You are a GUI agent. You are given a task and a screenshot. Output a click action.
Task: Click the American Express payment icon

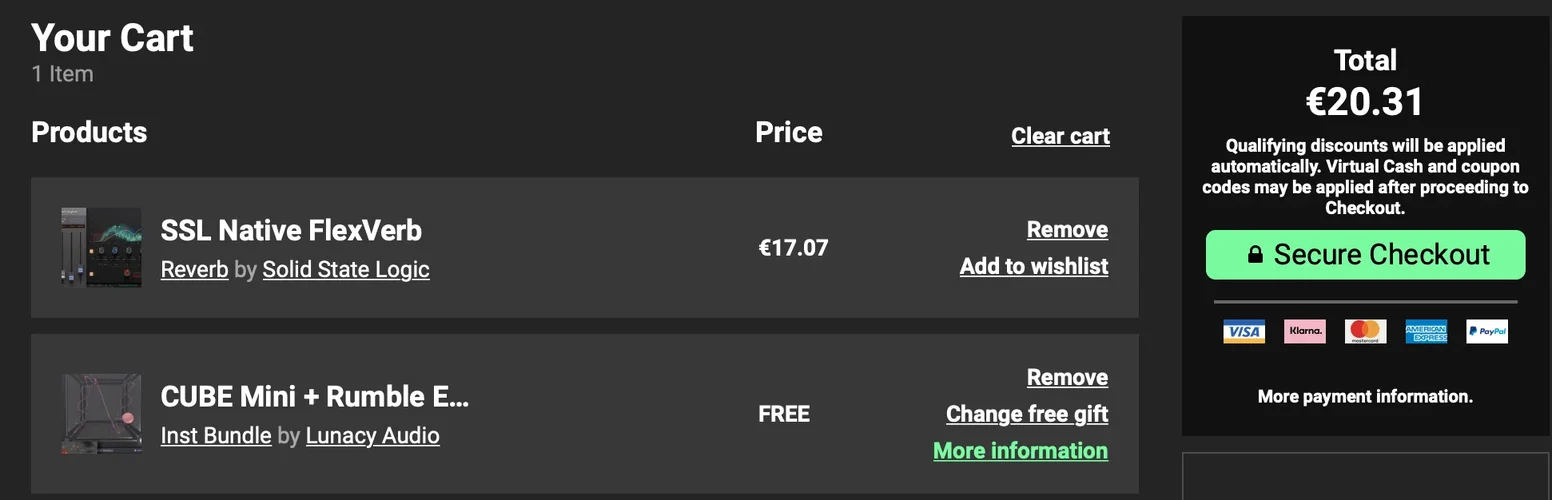pyautogui.click(x=1426, y=332)
